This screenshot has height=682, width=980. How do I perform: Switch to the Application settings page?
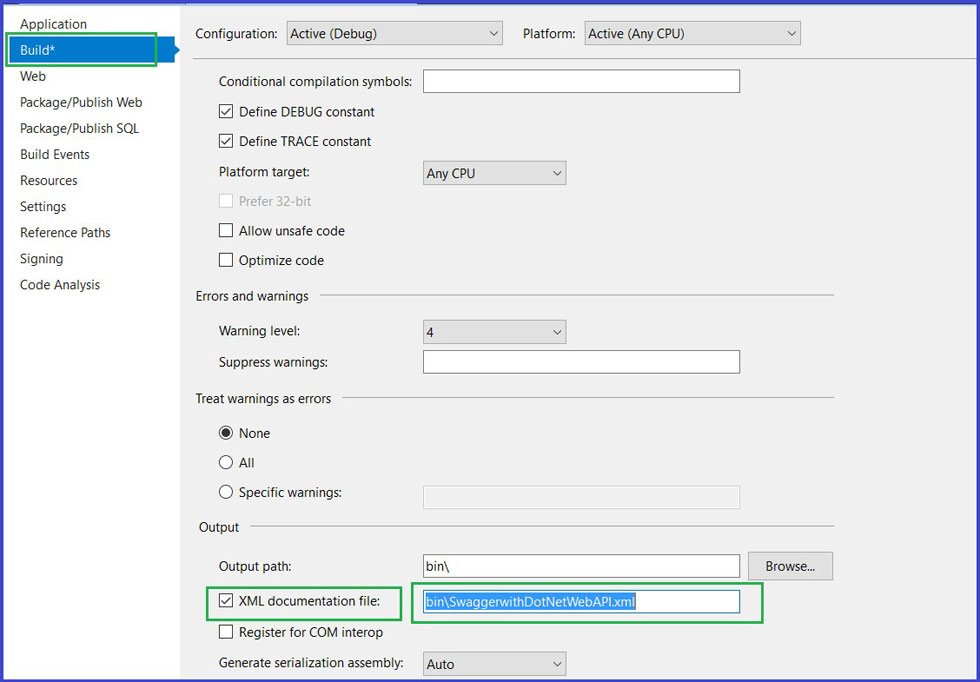coord(53,24)
